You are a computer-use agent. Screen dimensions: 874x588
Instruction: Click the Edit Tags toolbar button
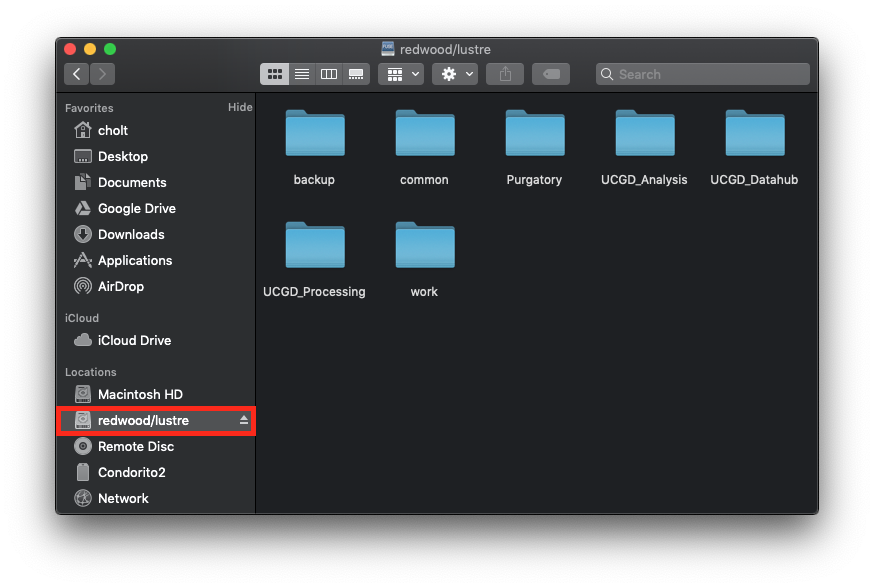click(x=551, y=74)
